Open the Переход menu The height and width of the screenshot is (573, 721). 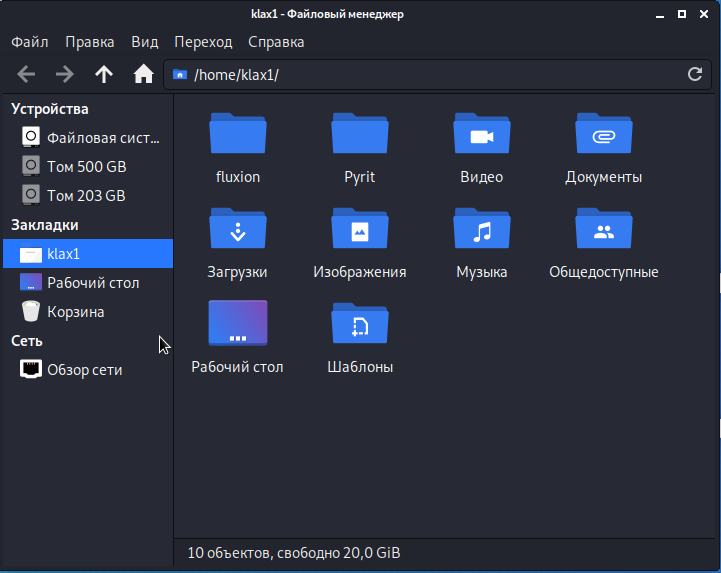(x=203, y=42)
